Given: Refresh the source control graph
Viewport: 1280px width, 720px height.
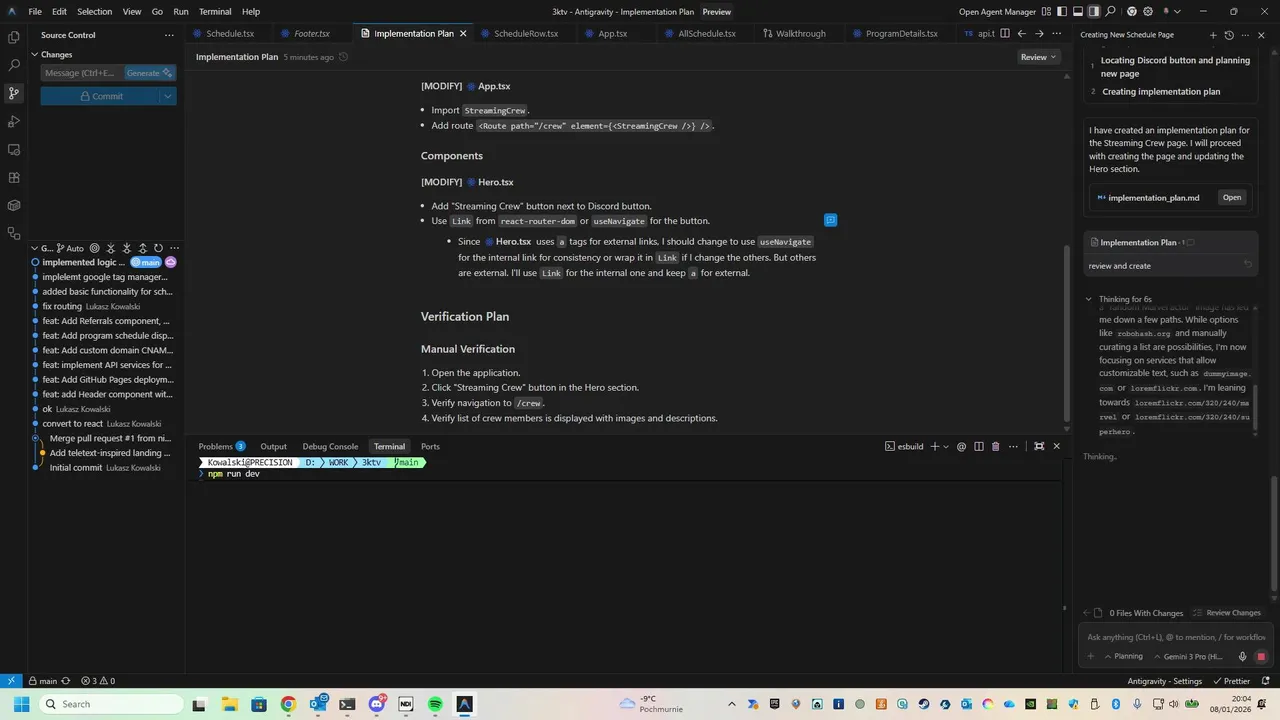Looking at the screenshot, I should coord(158,248).
